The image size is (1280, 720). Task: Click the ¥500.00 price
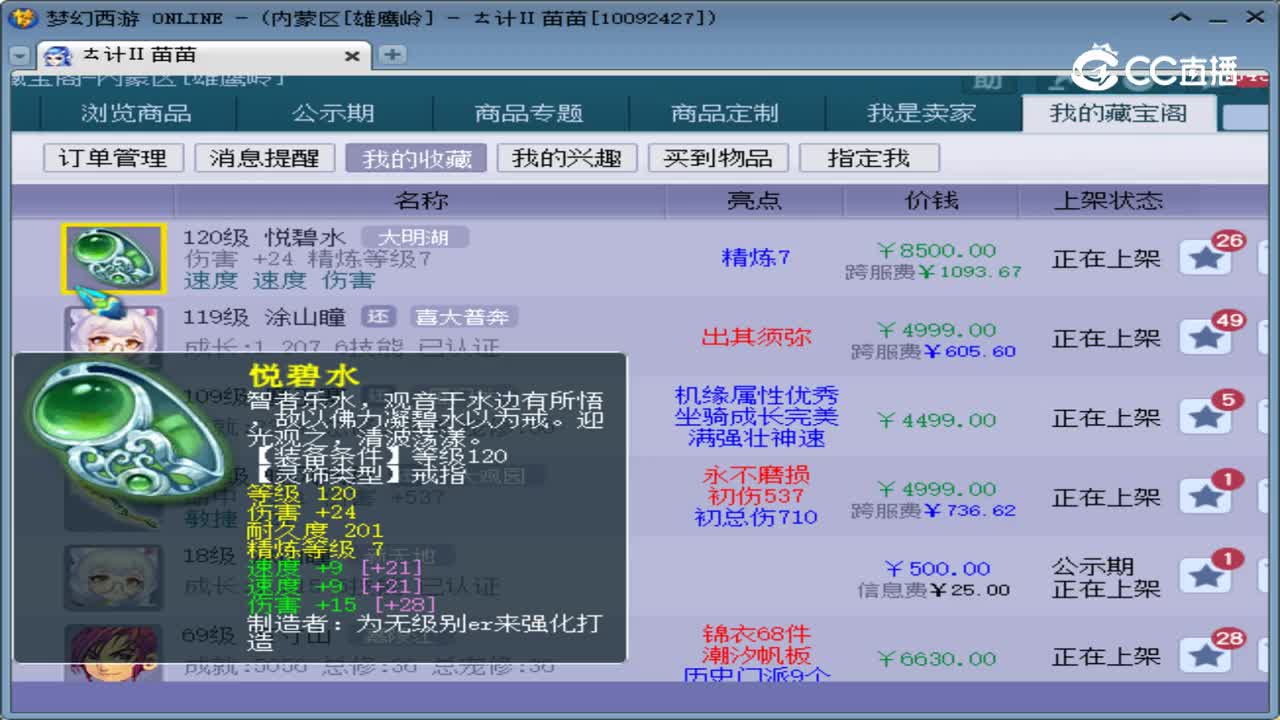tap(937, 569)
